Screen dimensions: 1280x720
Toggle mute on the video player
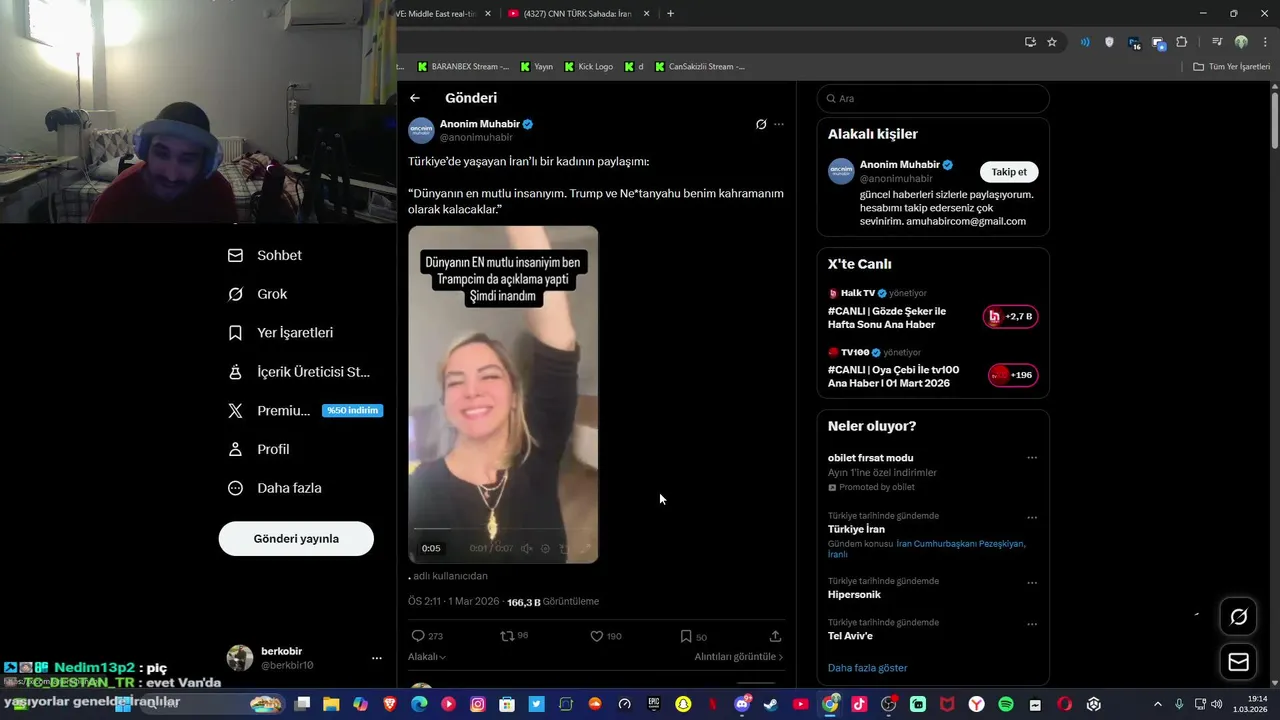pyautogui.click(x=527, y=548)
